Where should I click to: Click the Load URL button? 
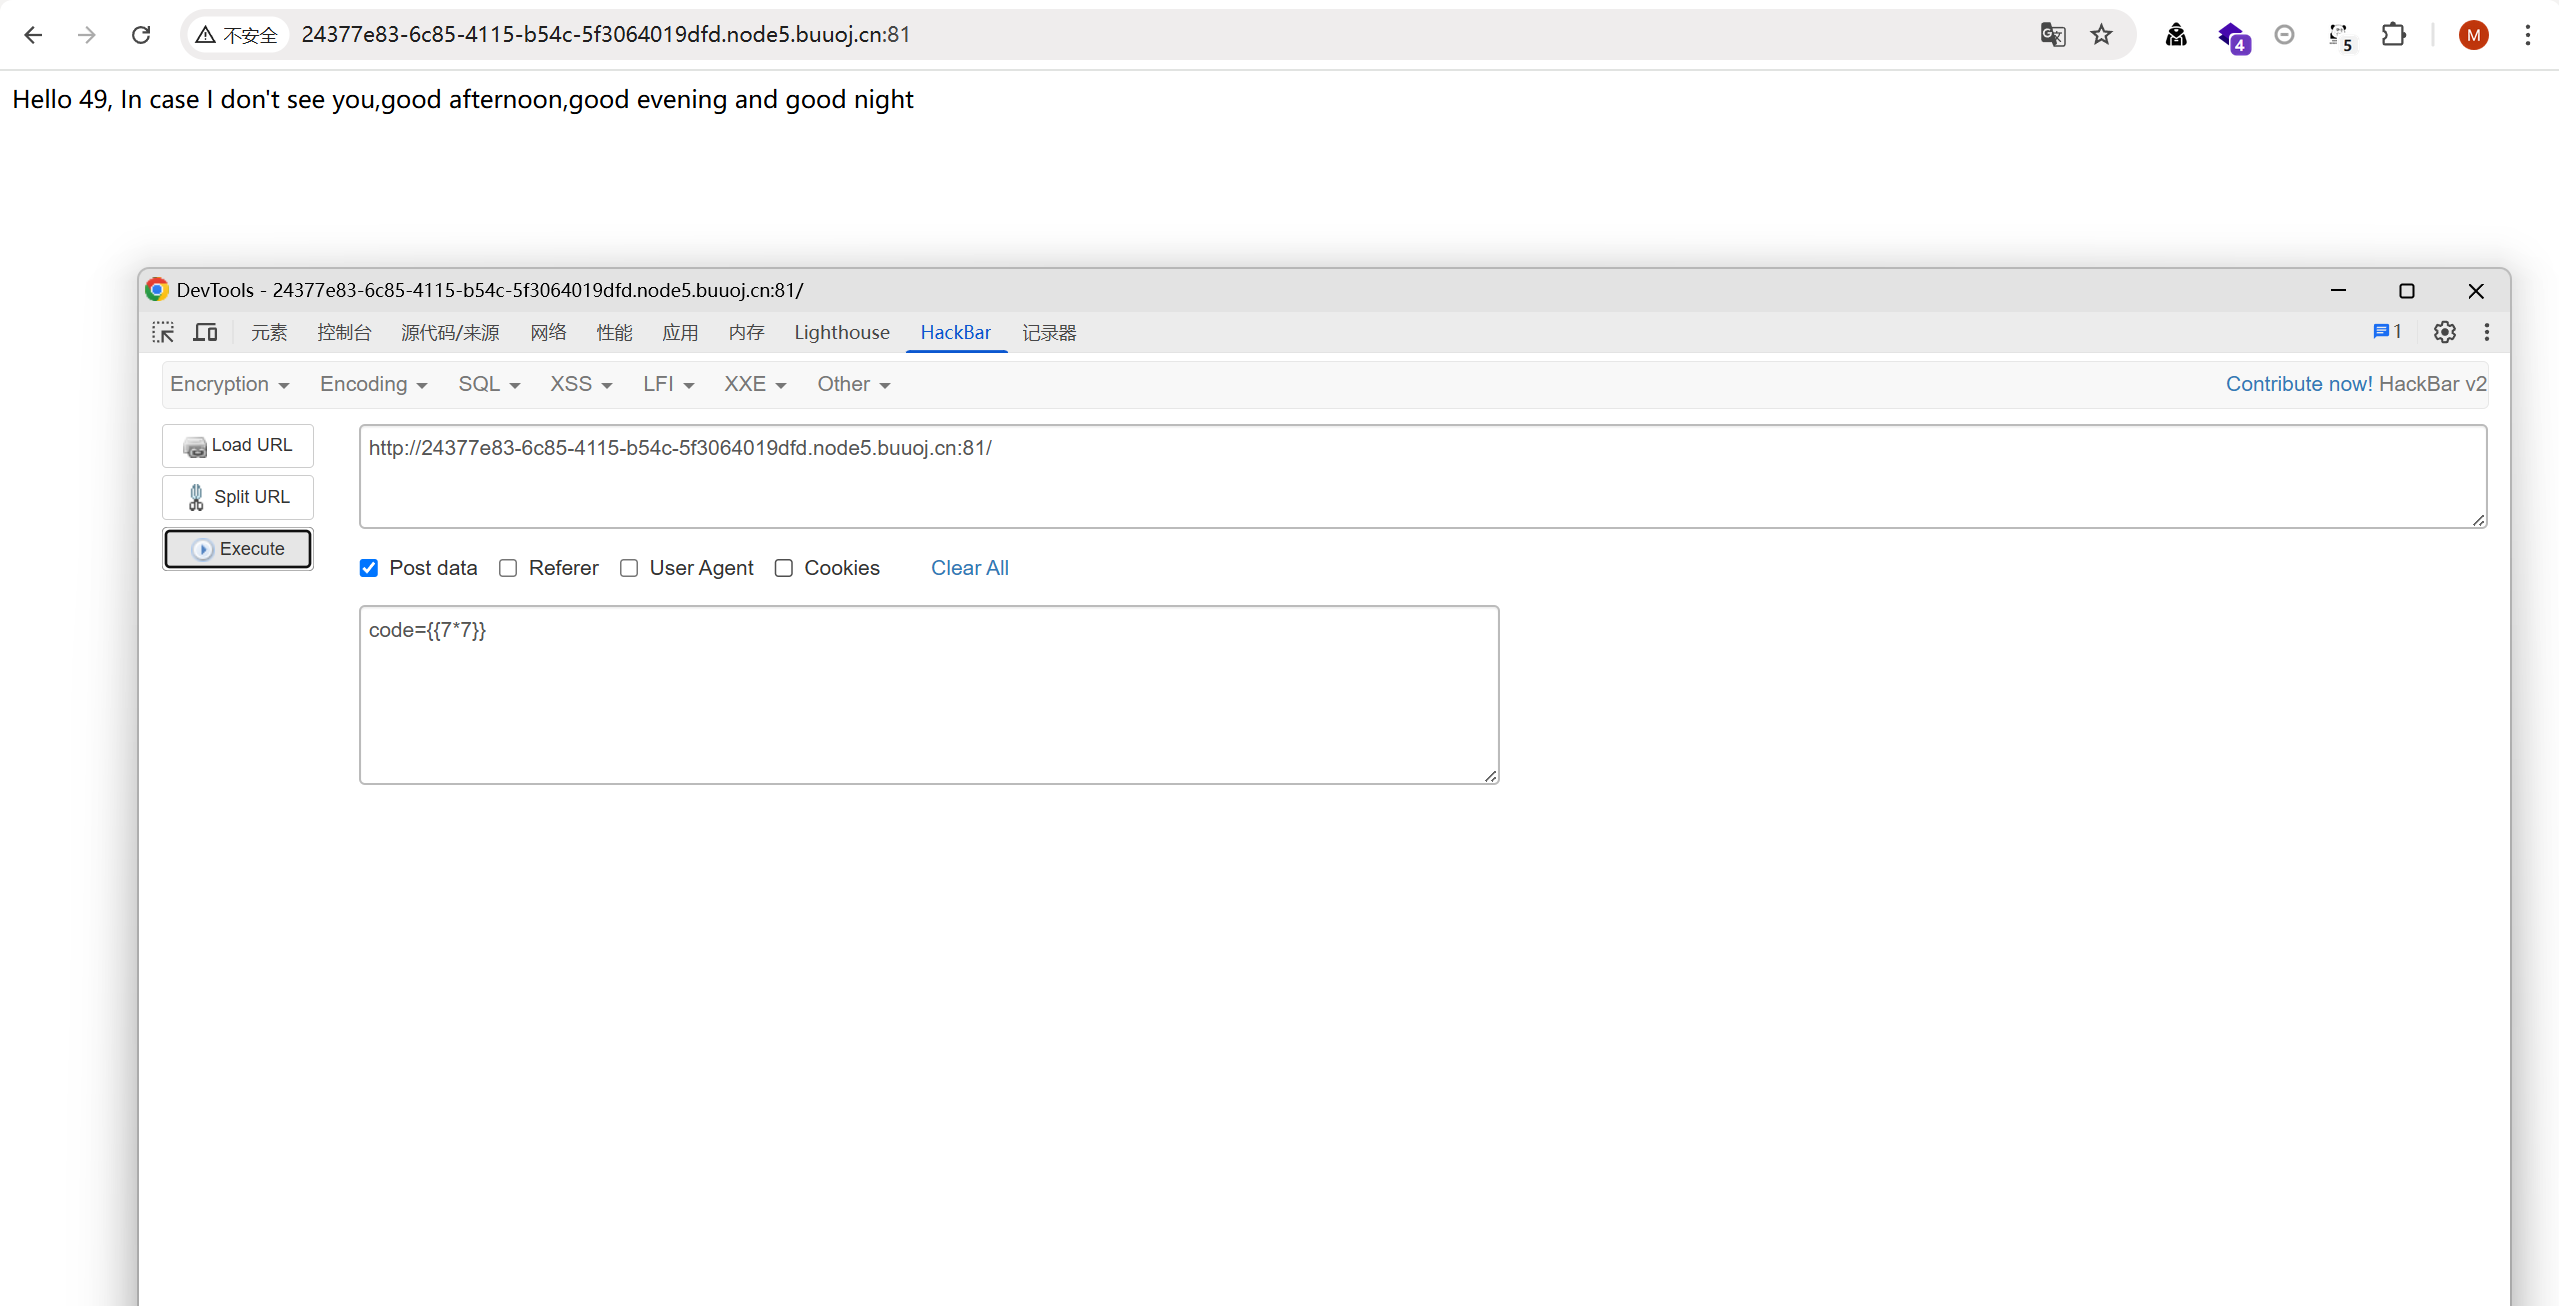[x=238, y=445]
